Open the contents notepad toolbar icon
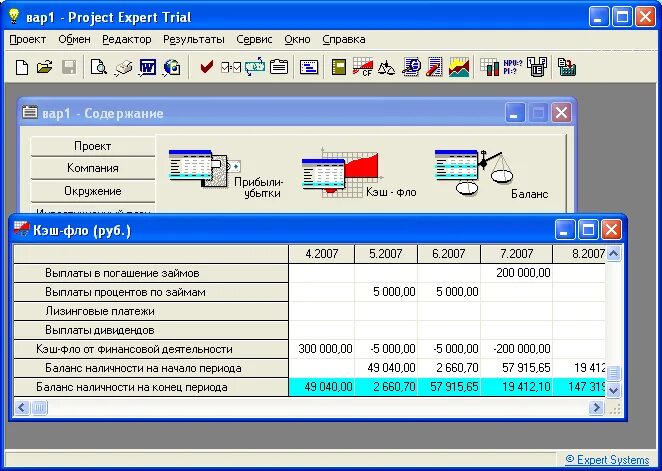The image size is (662, 471). (x=279, y=67)
